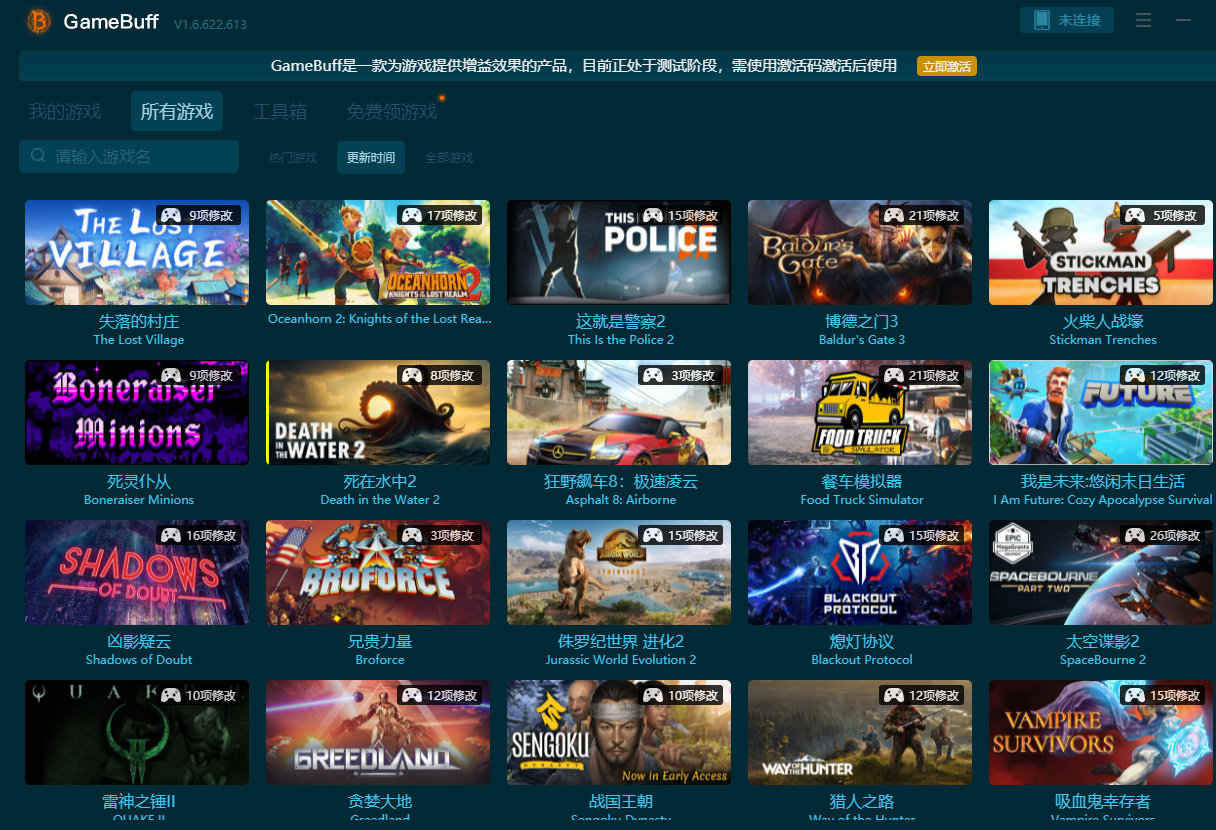
Task: Open Greedland game thumbnail
Action: [378, 732]
